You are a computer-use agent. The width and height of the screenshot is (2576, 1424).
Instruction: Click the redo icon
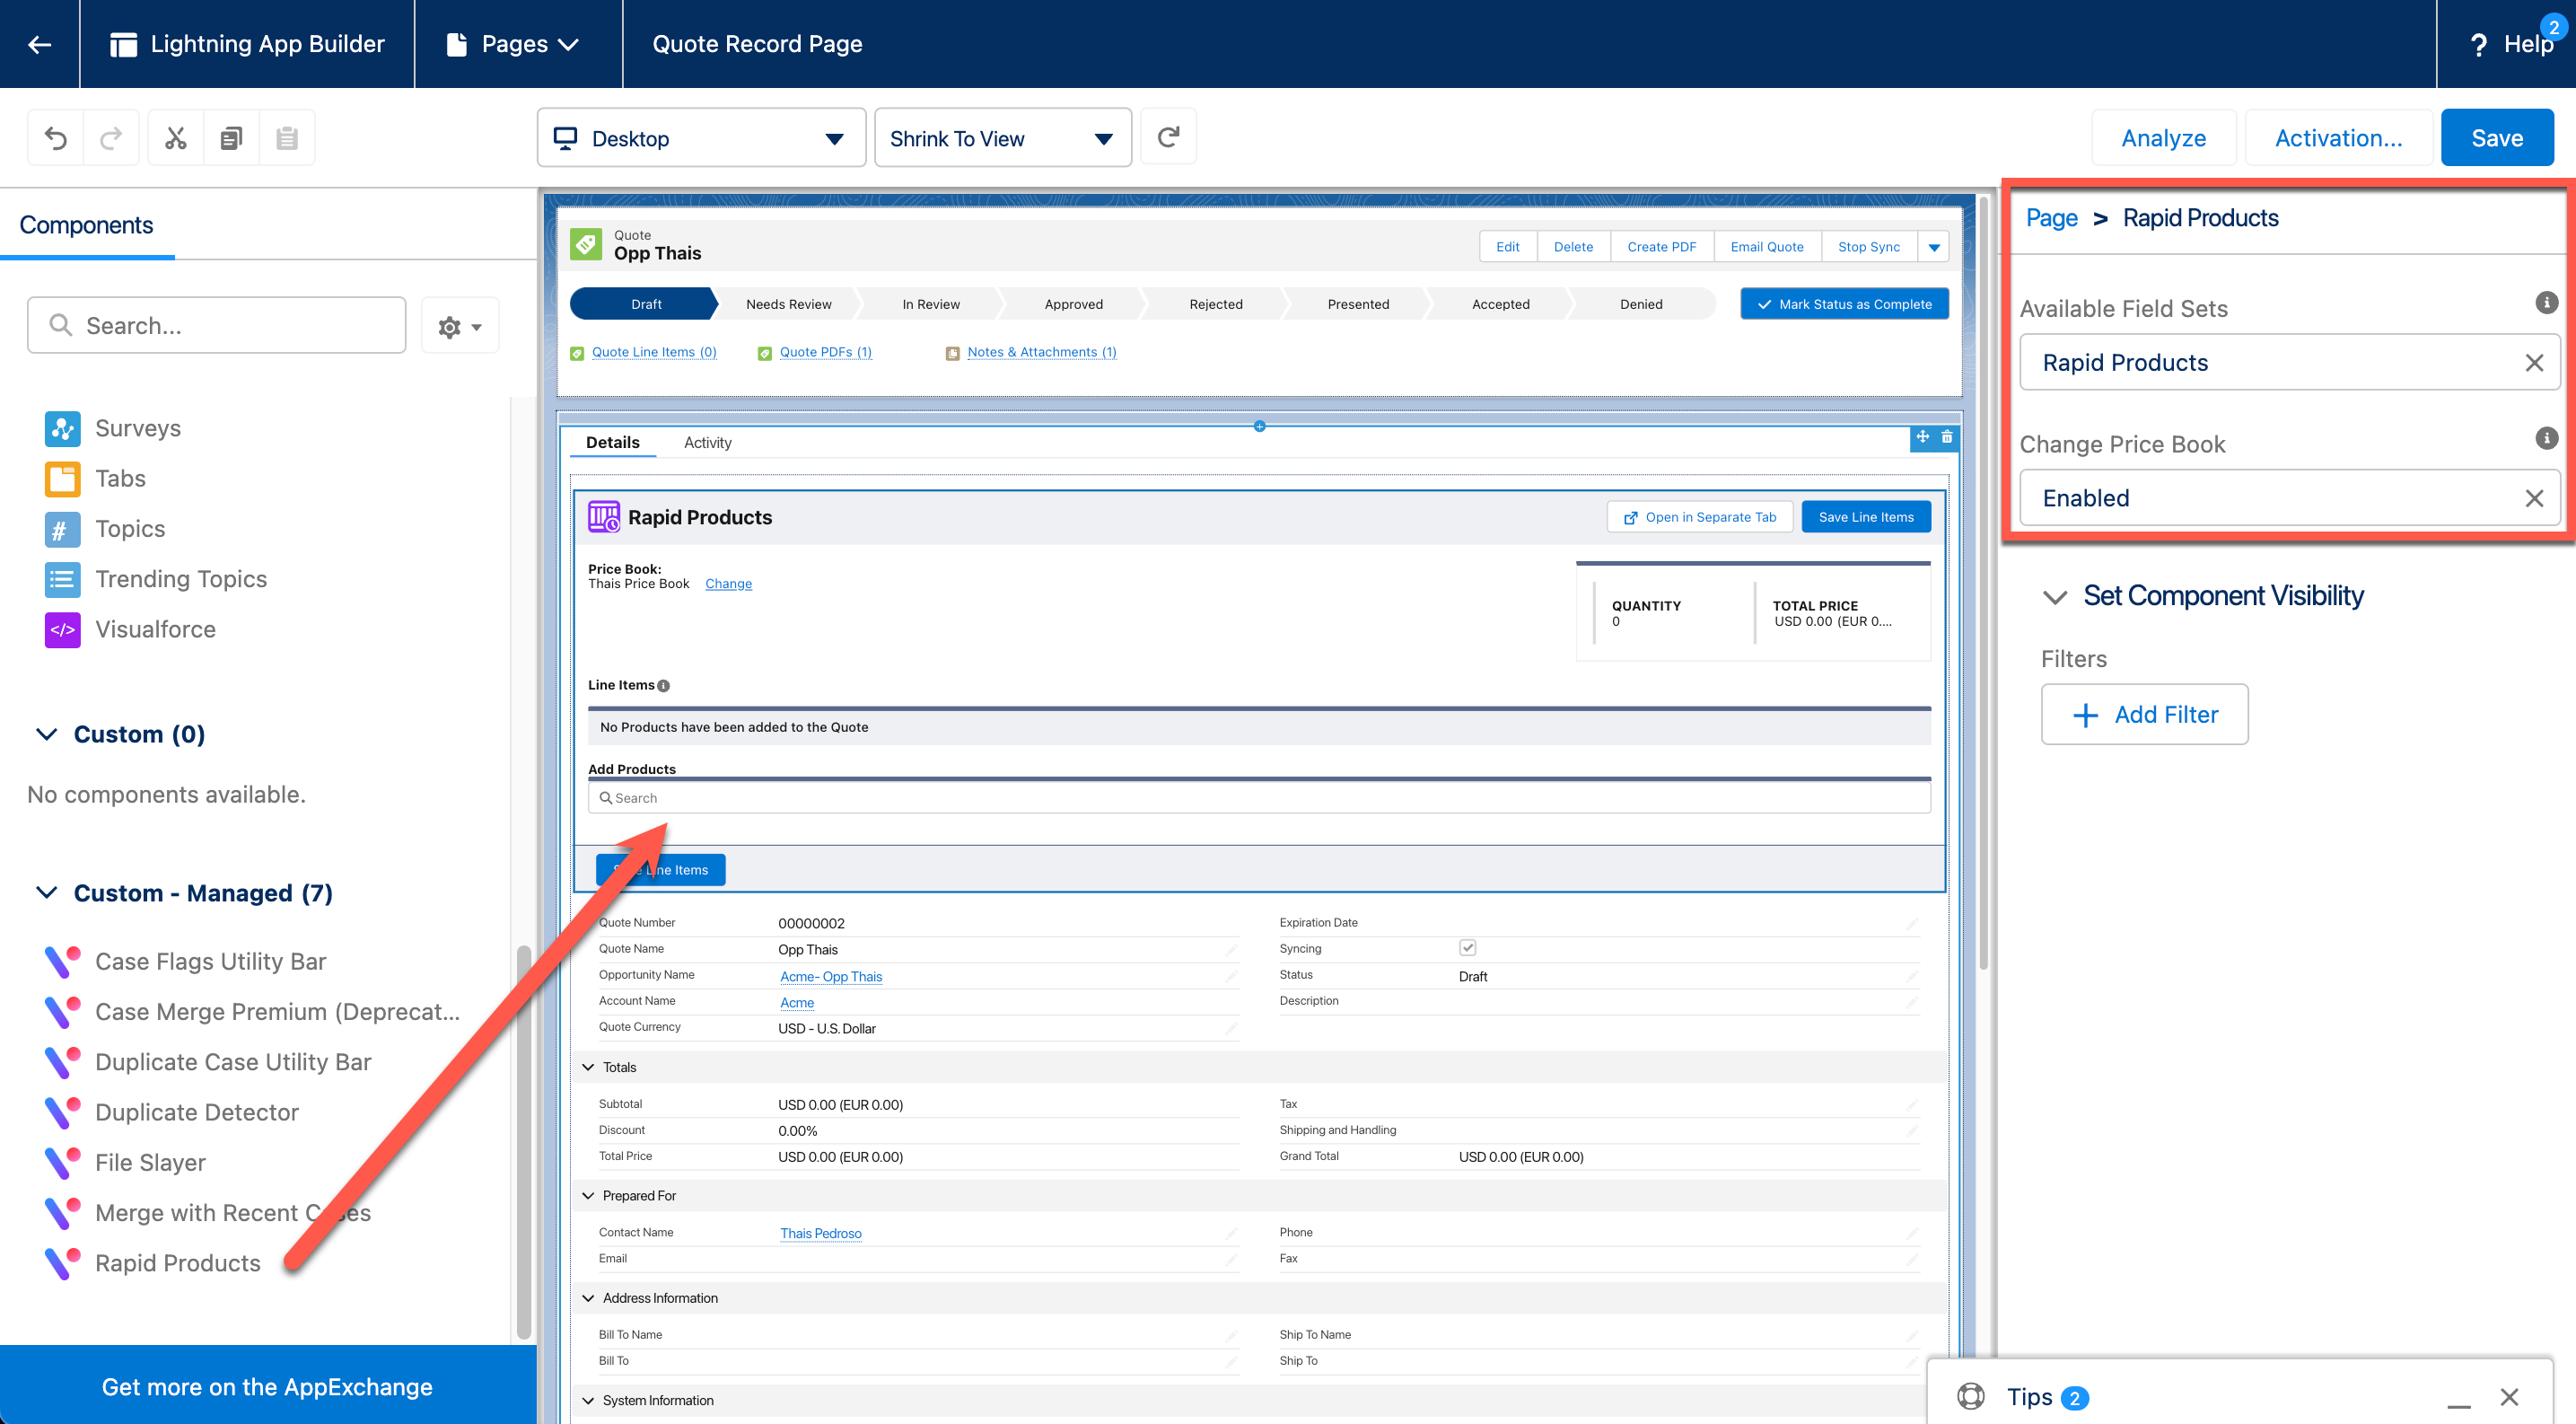(111, 138)
